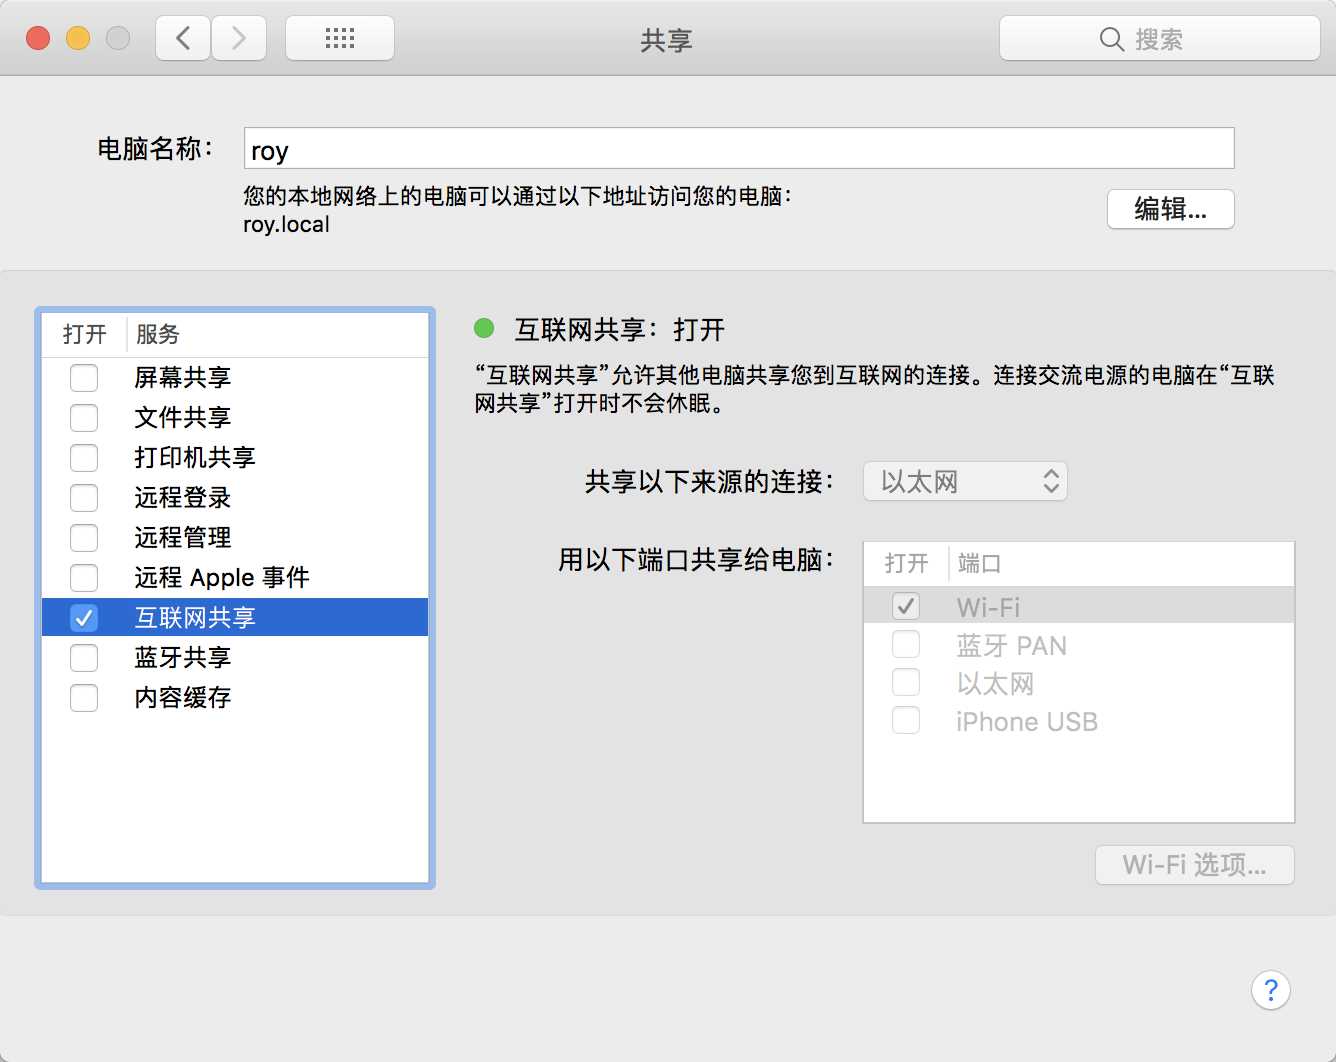Click into the 搜索 search field
Viewport: 1336px width, 1062px height.
[1160, 39]
